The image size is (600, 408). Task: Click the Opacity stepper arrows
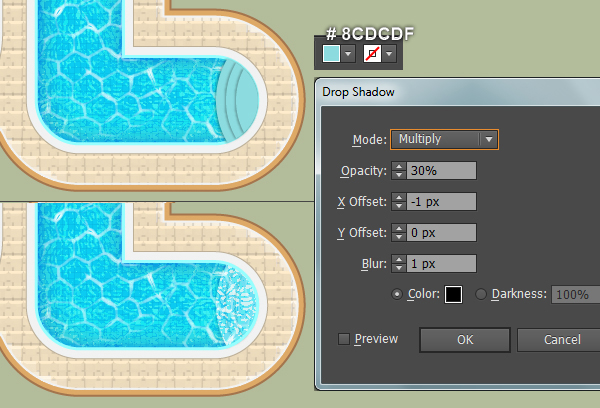(399, 171)
